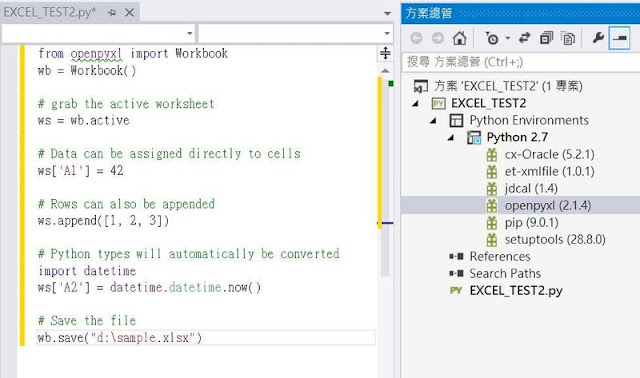
Task: Collapse the Python Environments node
Action: pyautogui.click(x=433, y=120)
